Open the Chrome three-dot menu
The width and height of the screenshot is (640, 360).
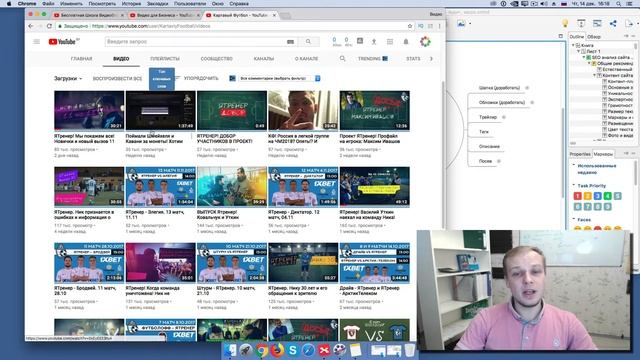coord(440,26)
